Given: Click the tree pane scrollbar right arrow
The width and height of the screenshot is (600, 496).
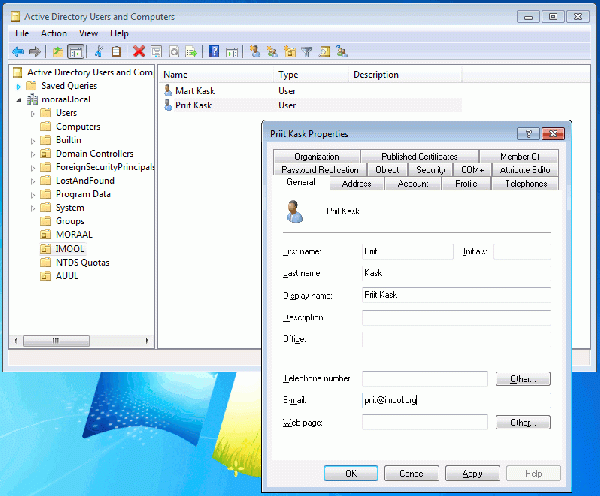Looking at the screenshot, I should (x=147, y=341).
